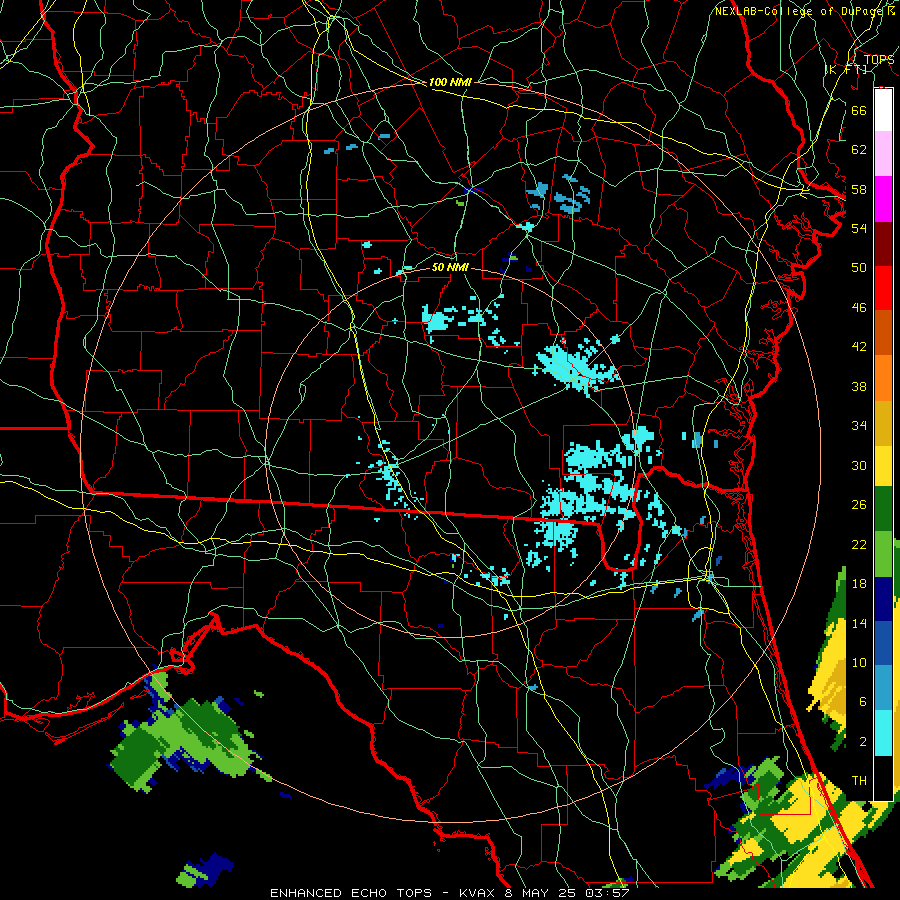The height and width of the screenshot is (900, 900).
Task: Click the "100 NMI" range ring label
Action: (x=450, y=82)
